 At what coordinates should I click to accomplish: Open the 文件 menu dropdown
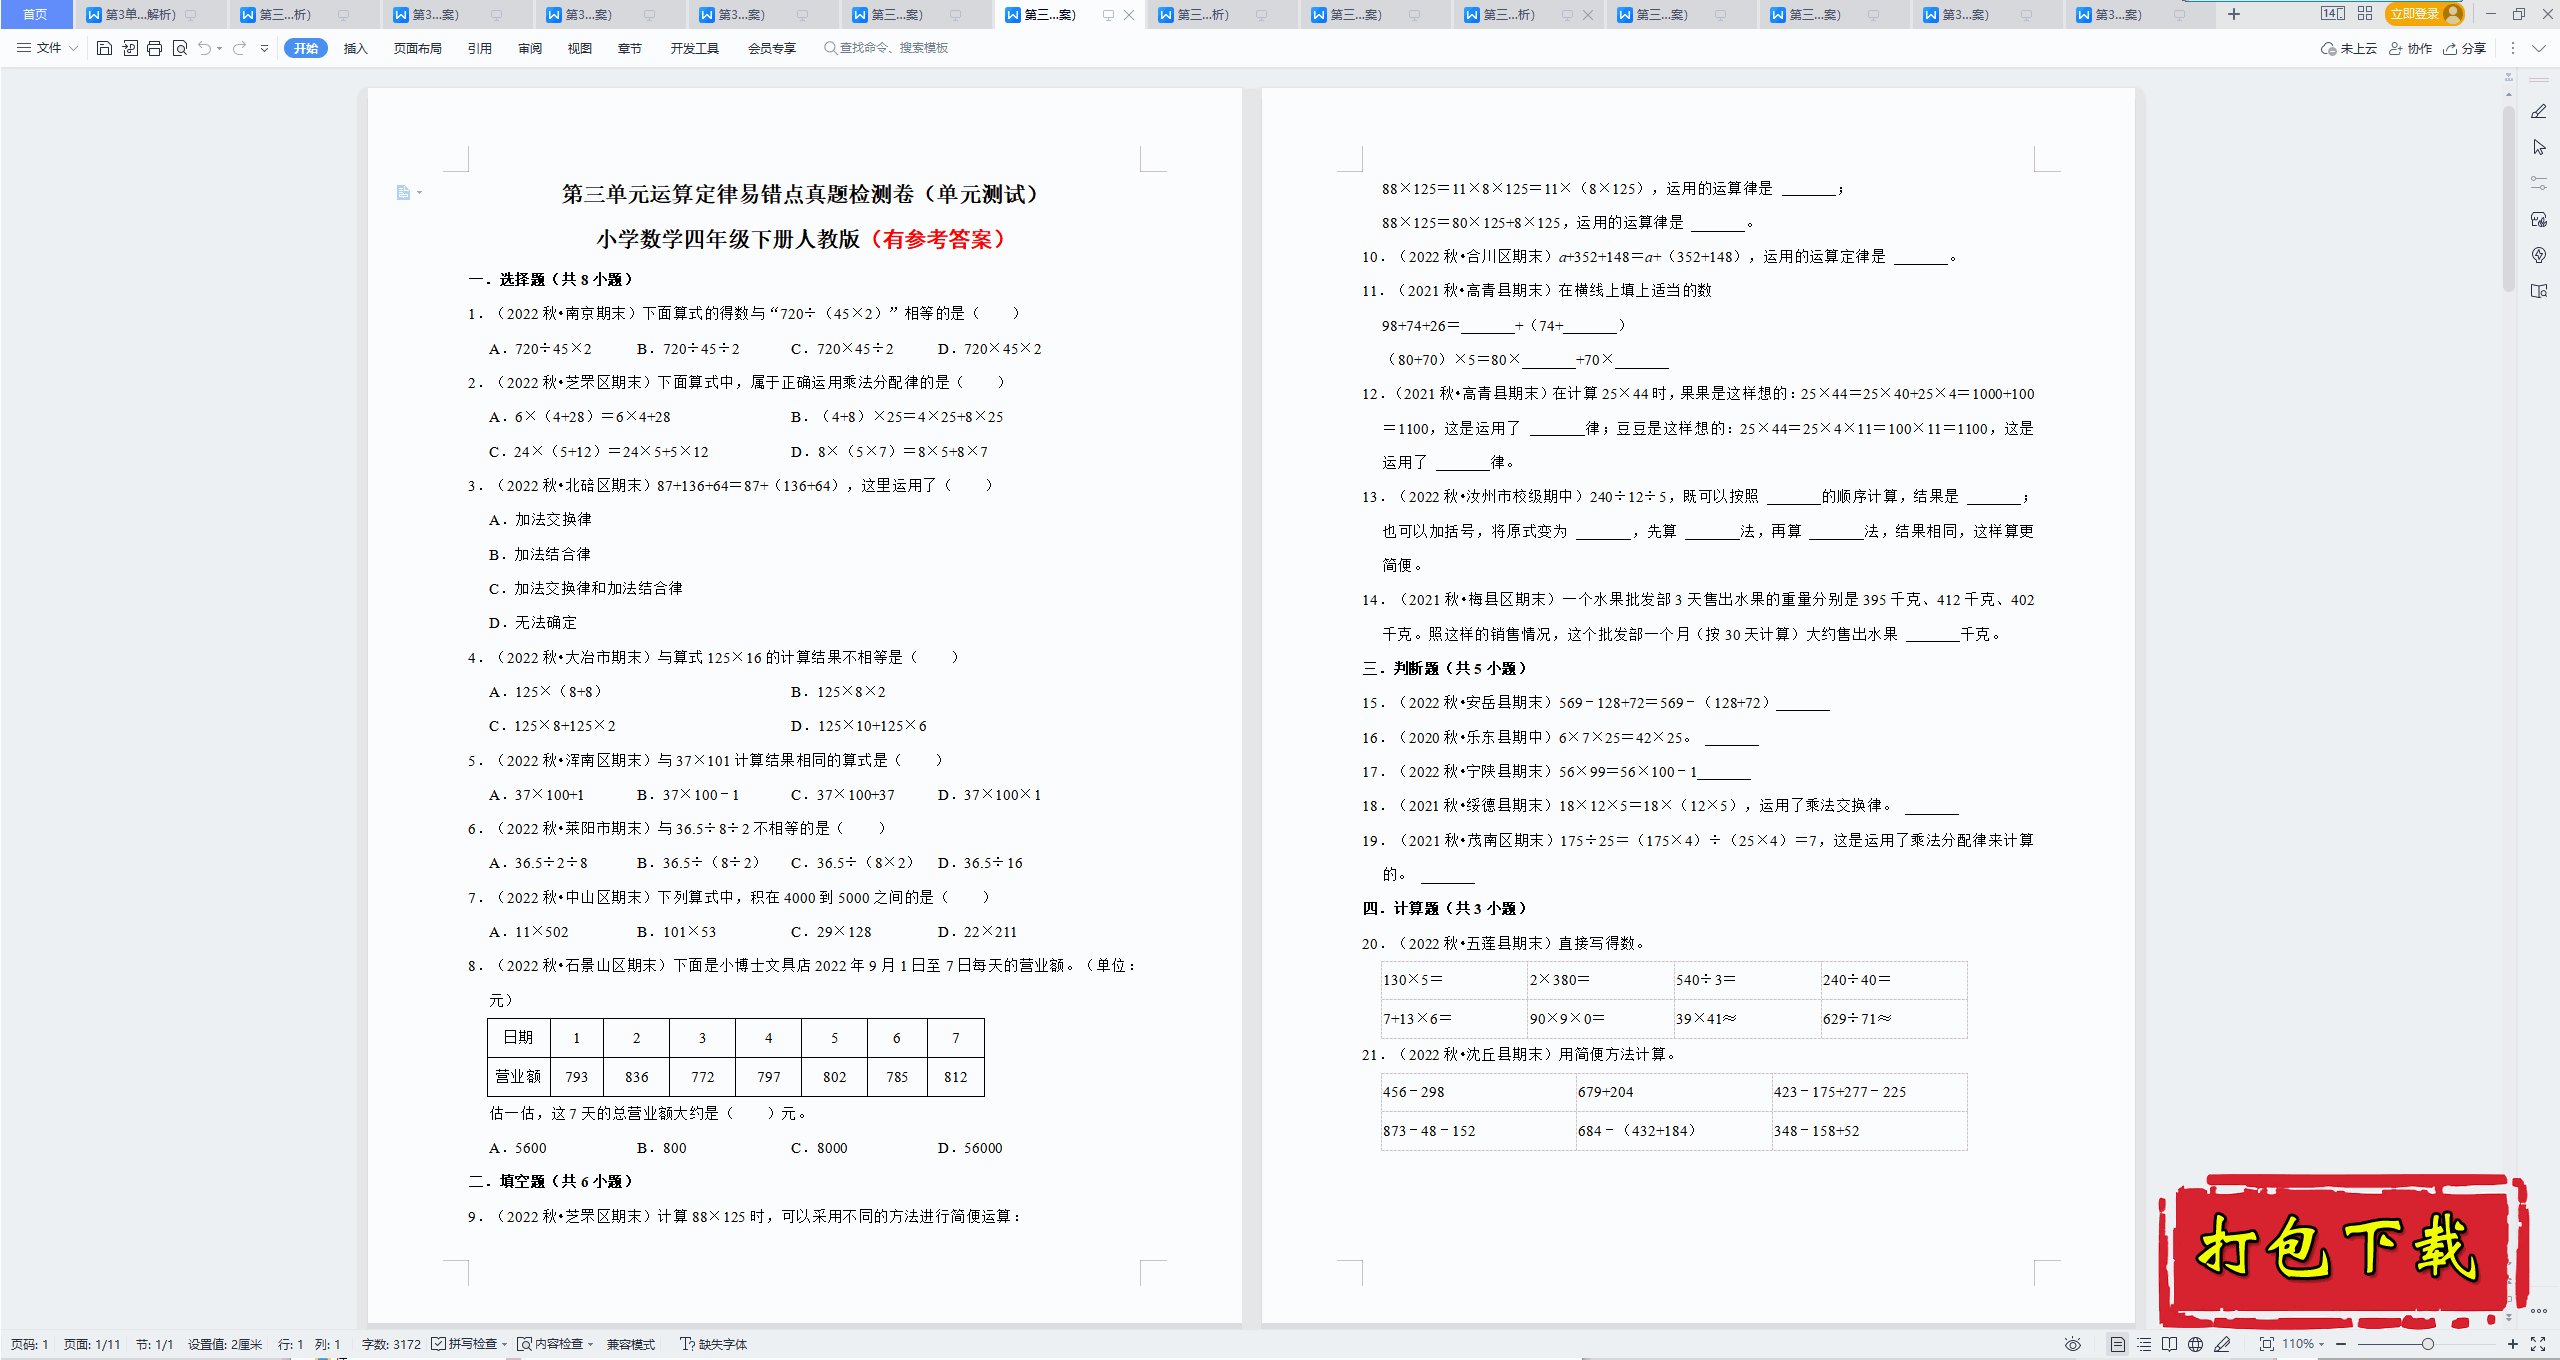[x=48, y=48]
